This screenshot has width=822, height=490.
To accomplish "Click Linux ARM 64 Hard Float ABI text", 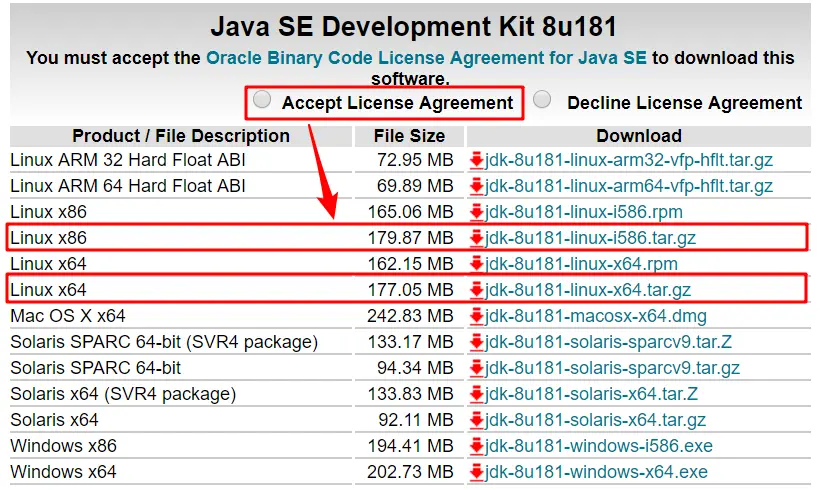I will click(x=128, y=186).
